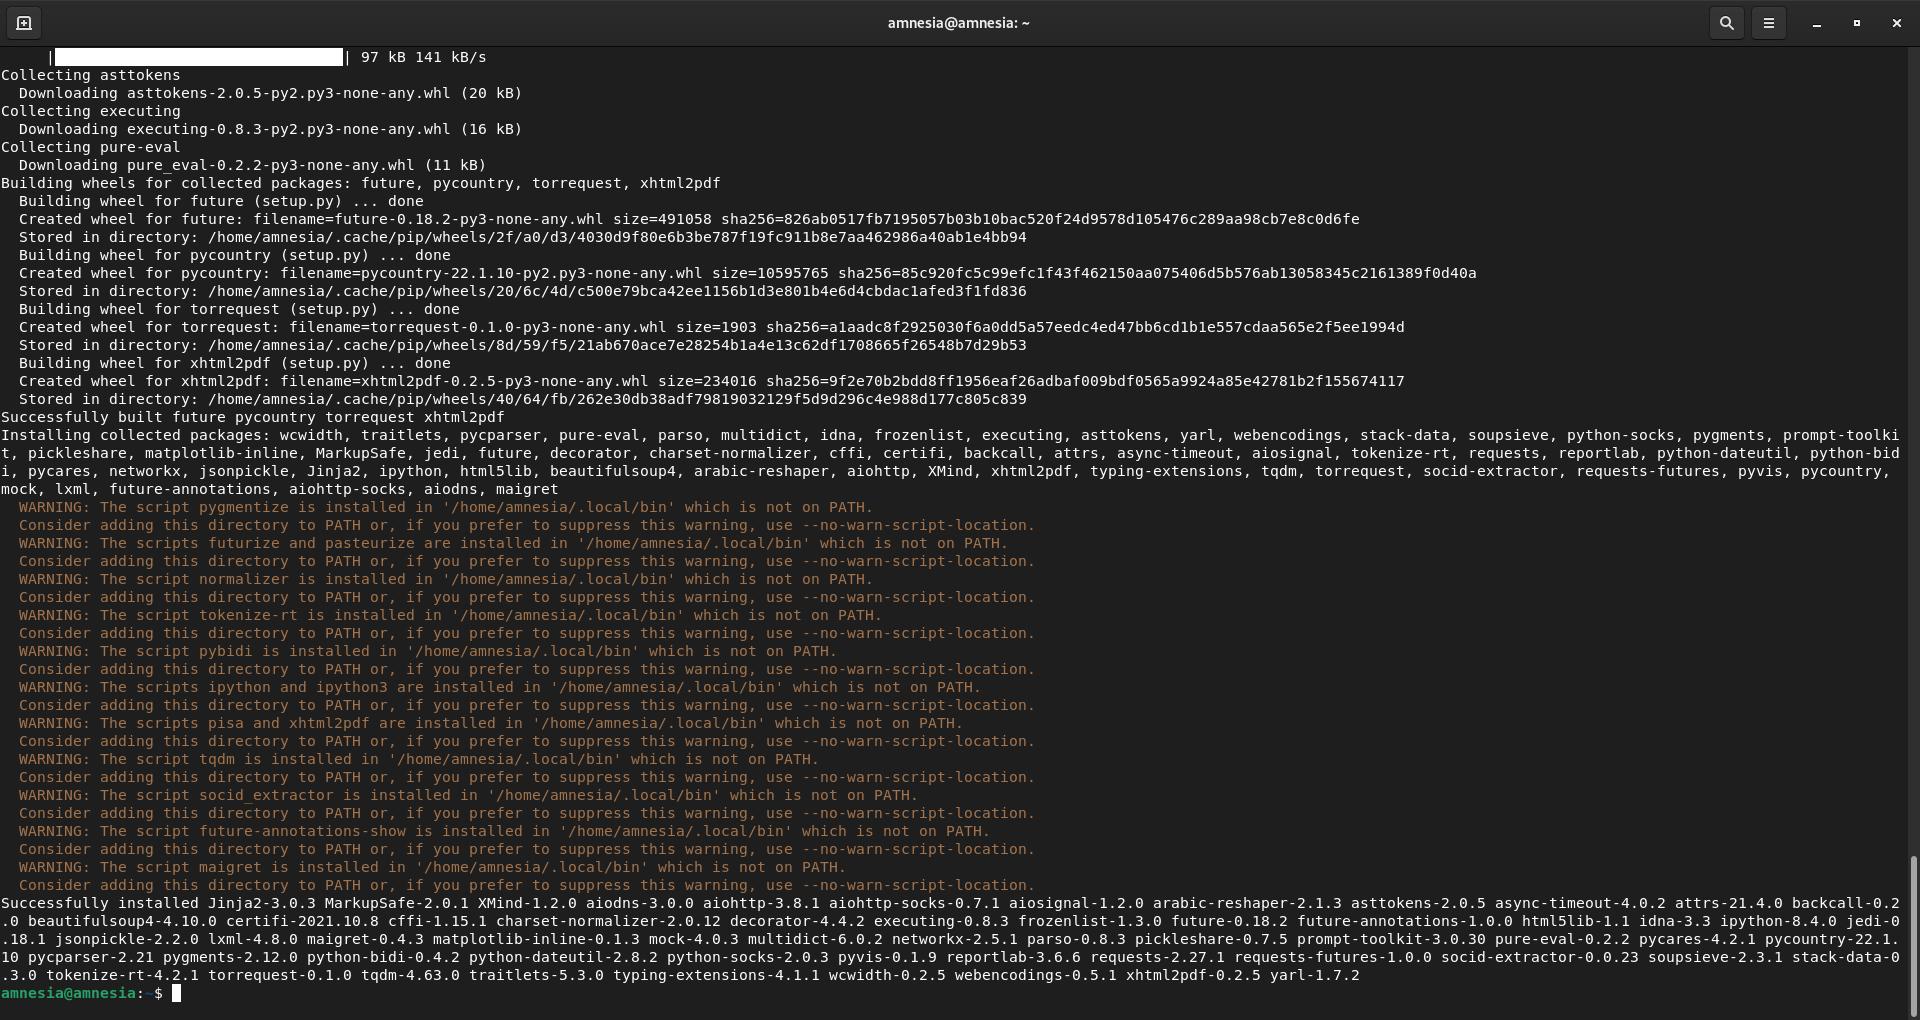Click the ipython and ipython3 warning line
This screenshot has height=1020, width=1920.
point(500,687)
